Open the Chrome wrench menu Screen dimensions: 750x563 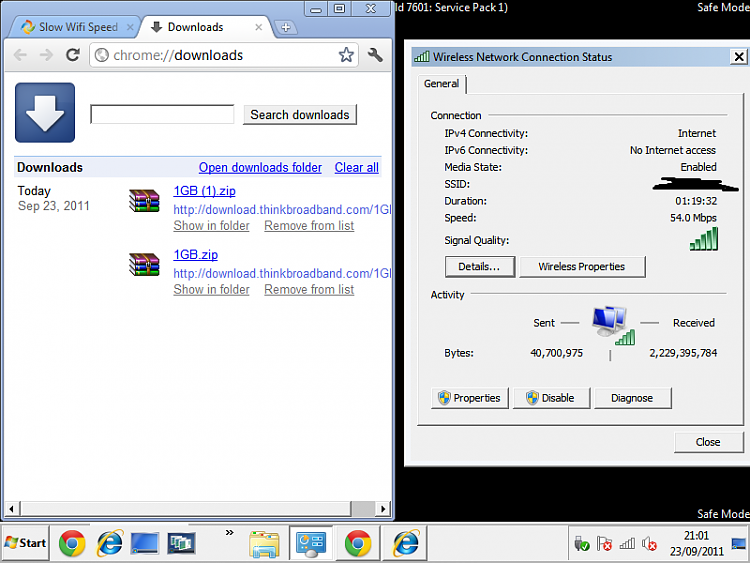tap(375, 55)
